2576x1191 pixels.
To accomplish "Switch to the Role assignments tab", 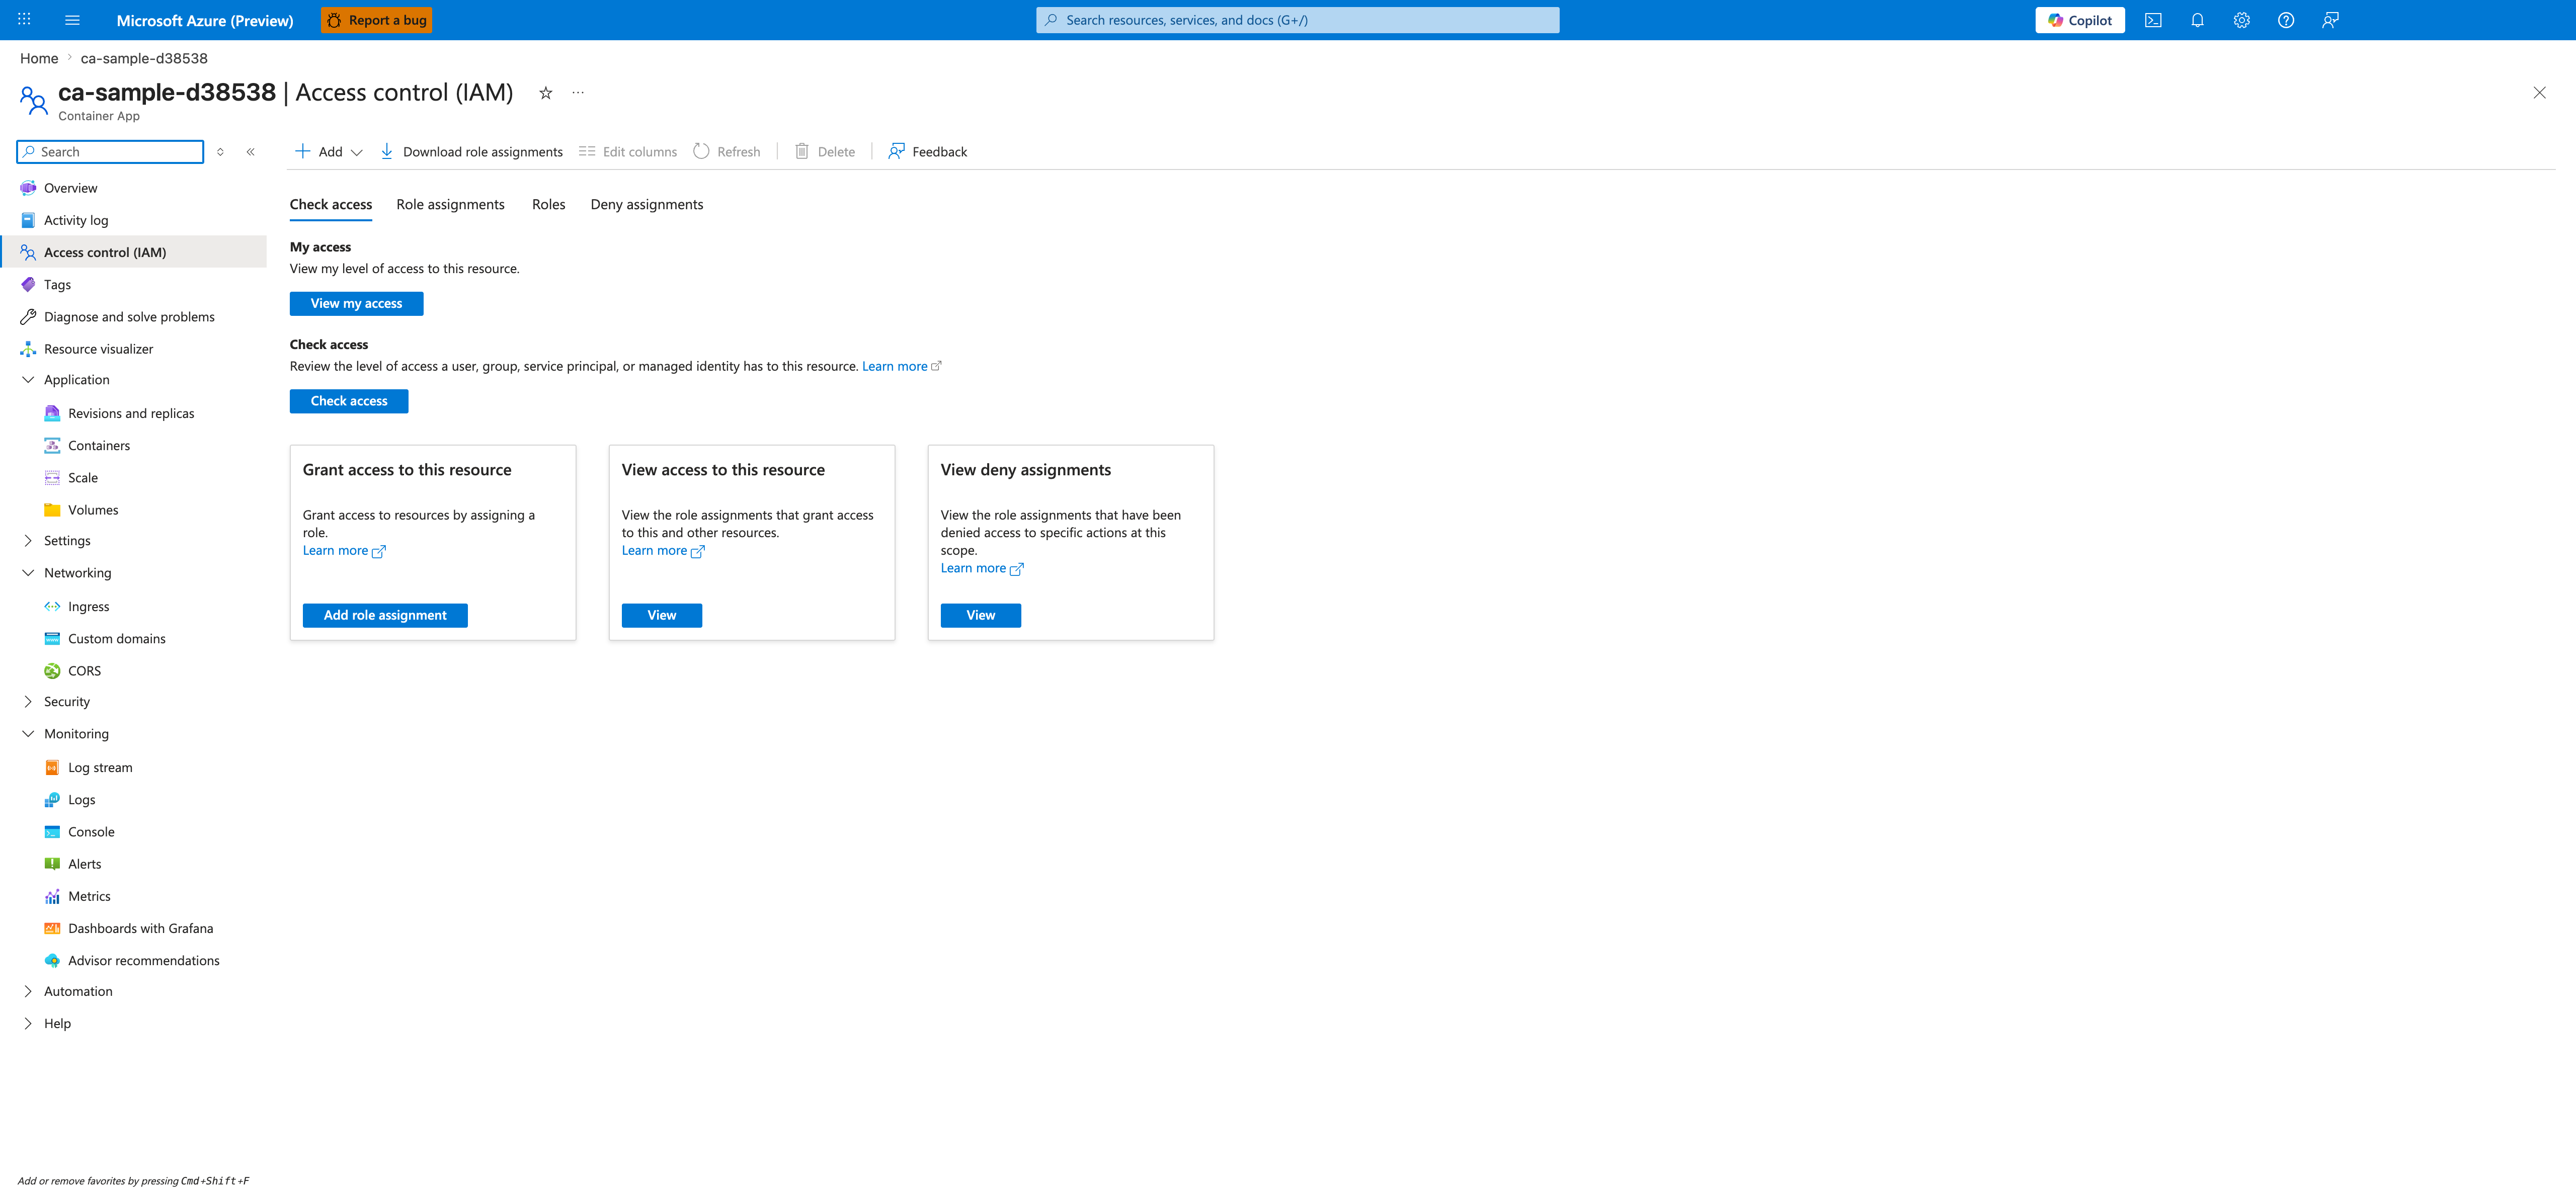I will click(450, 205).
